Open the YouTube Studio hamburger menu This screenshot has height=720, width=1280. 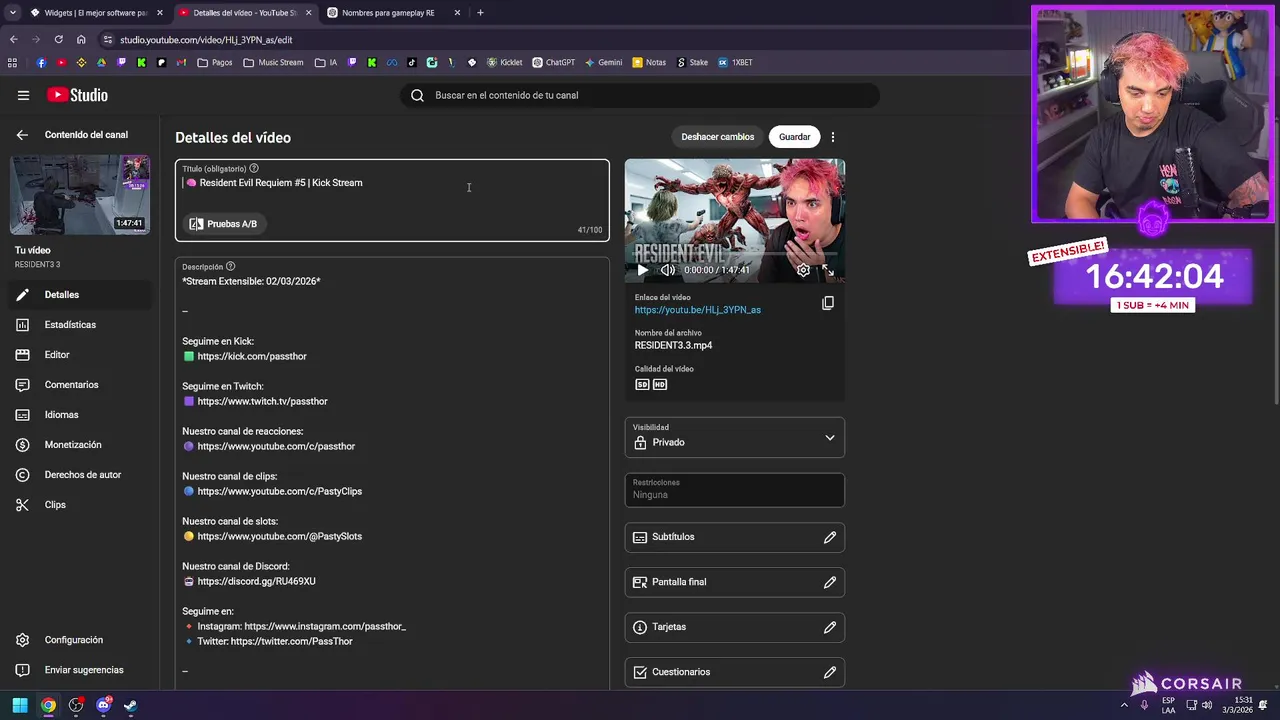23,95
